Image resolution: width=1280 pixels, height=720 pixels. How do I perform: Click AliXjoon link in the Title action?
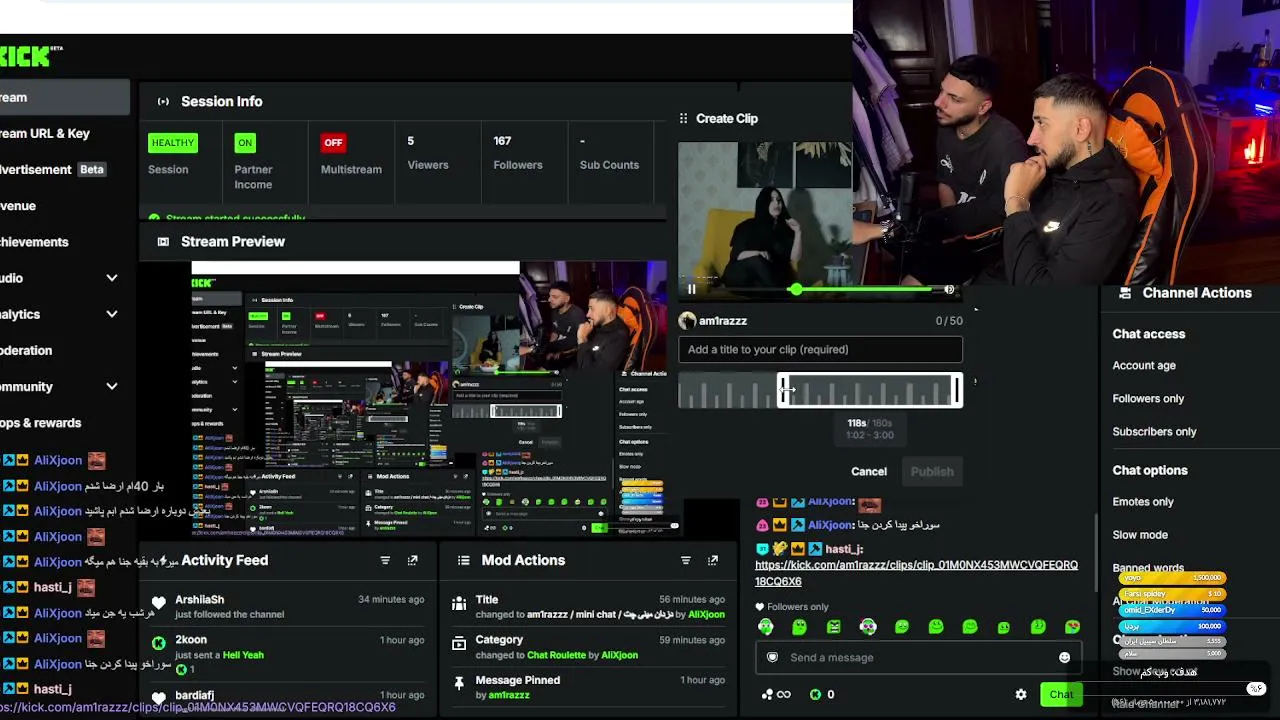point(706,614)
